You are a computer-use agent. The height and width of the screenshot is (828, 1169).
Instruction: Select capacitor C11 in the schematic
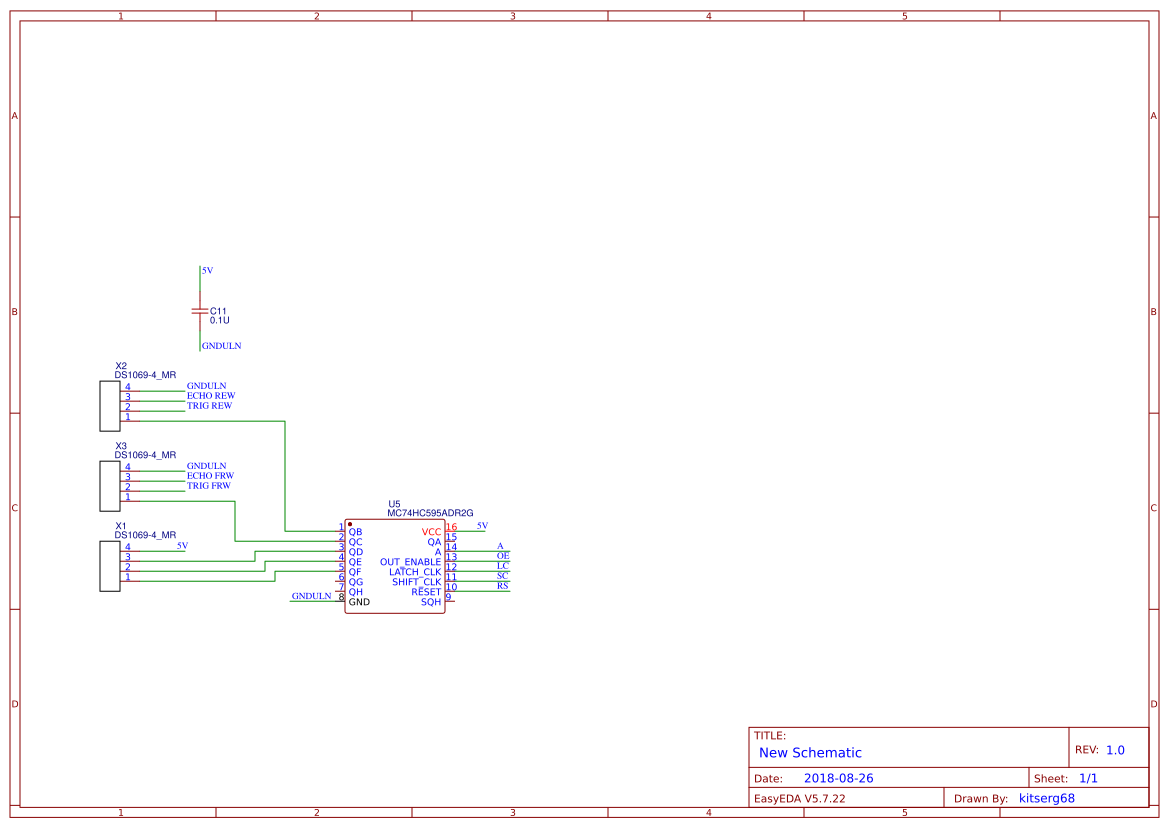pos(200,312)
